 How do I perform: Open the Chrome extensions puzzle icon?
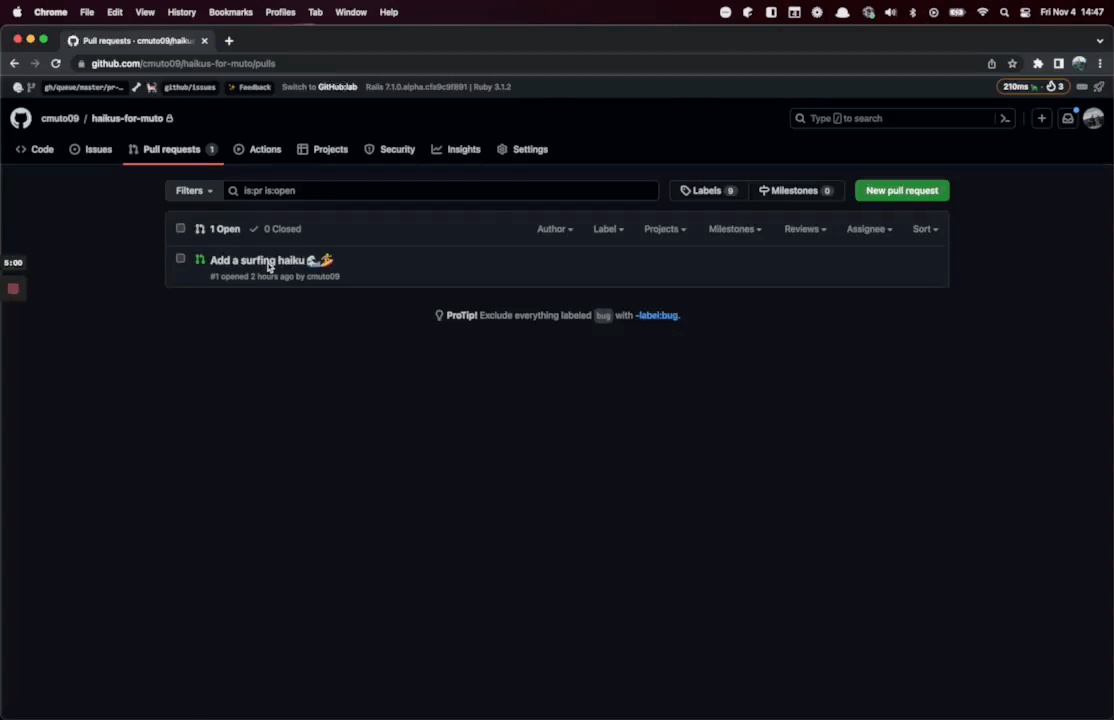tap(1038, 63)
